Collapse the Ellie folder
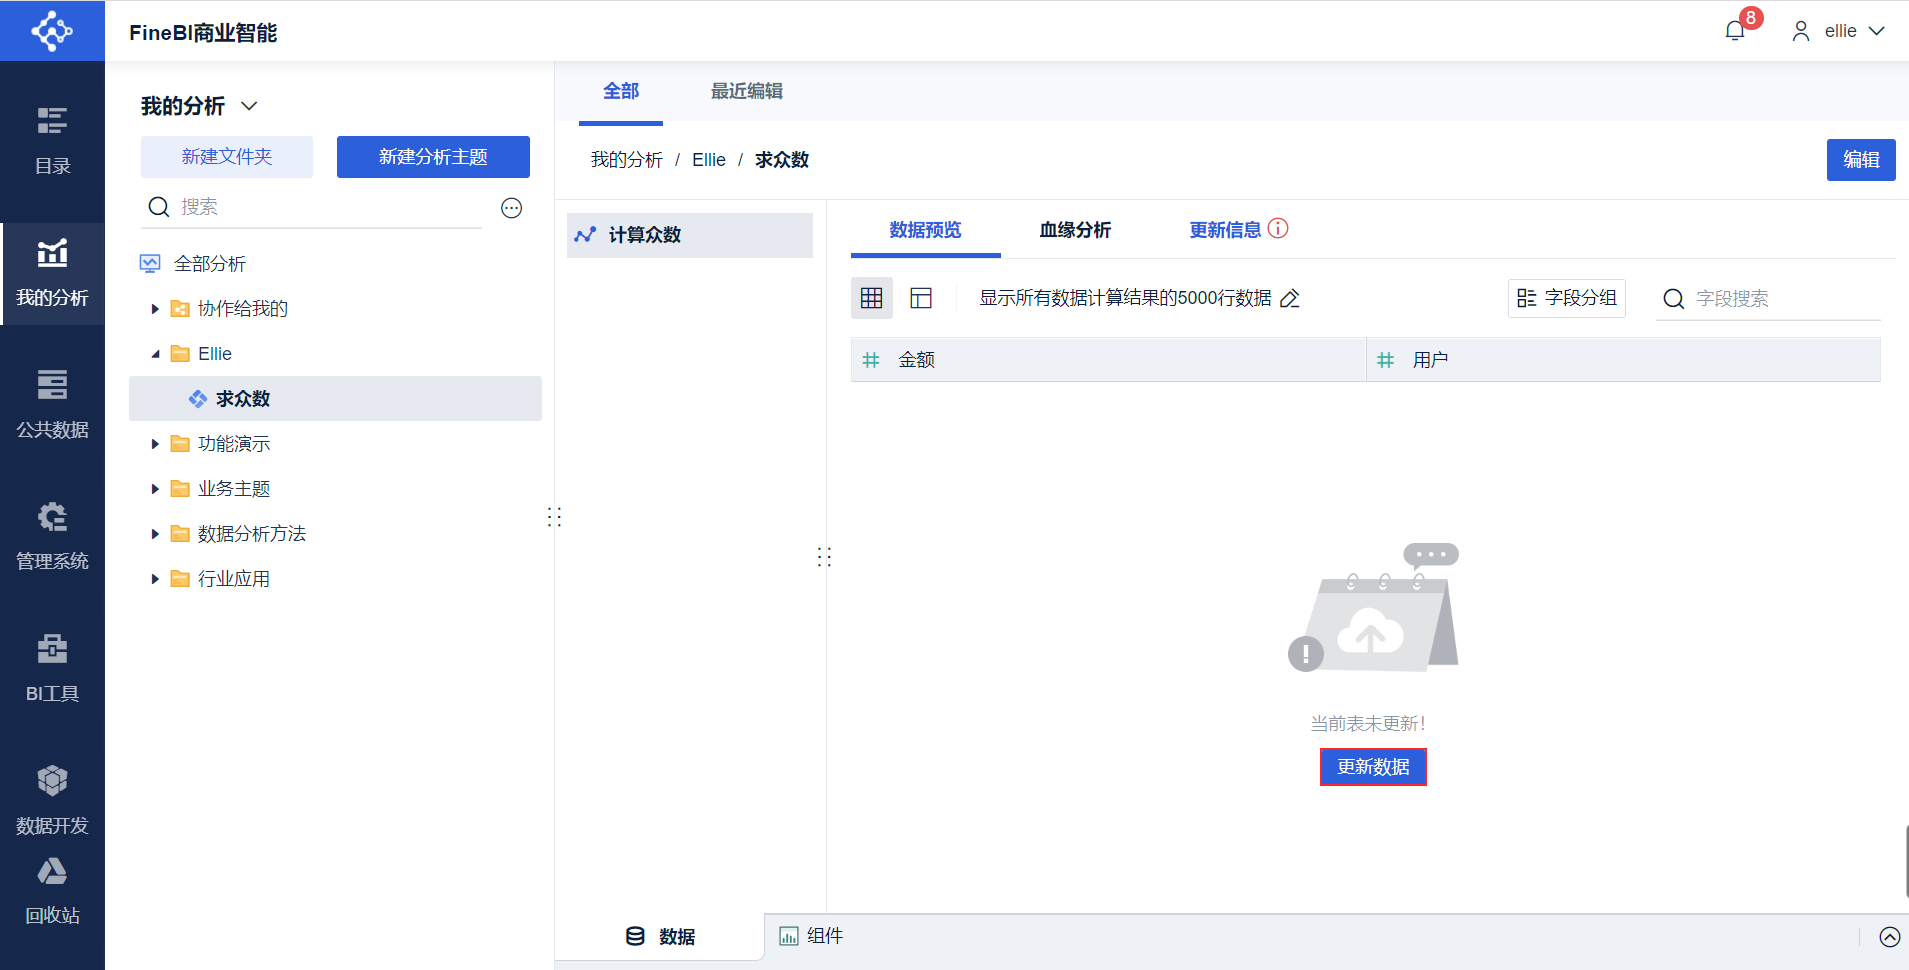This screenshot has height=970, width=1909. pos(155,354)
